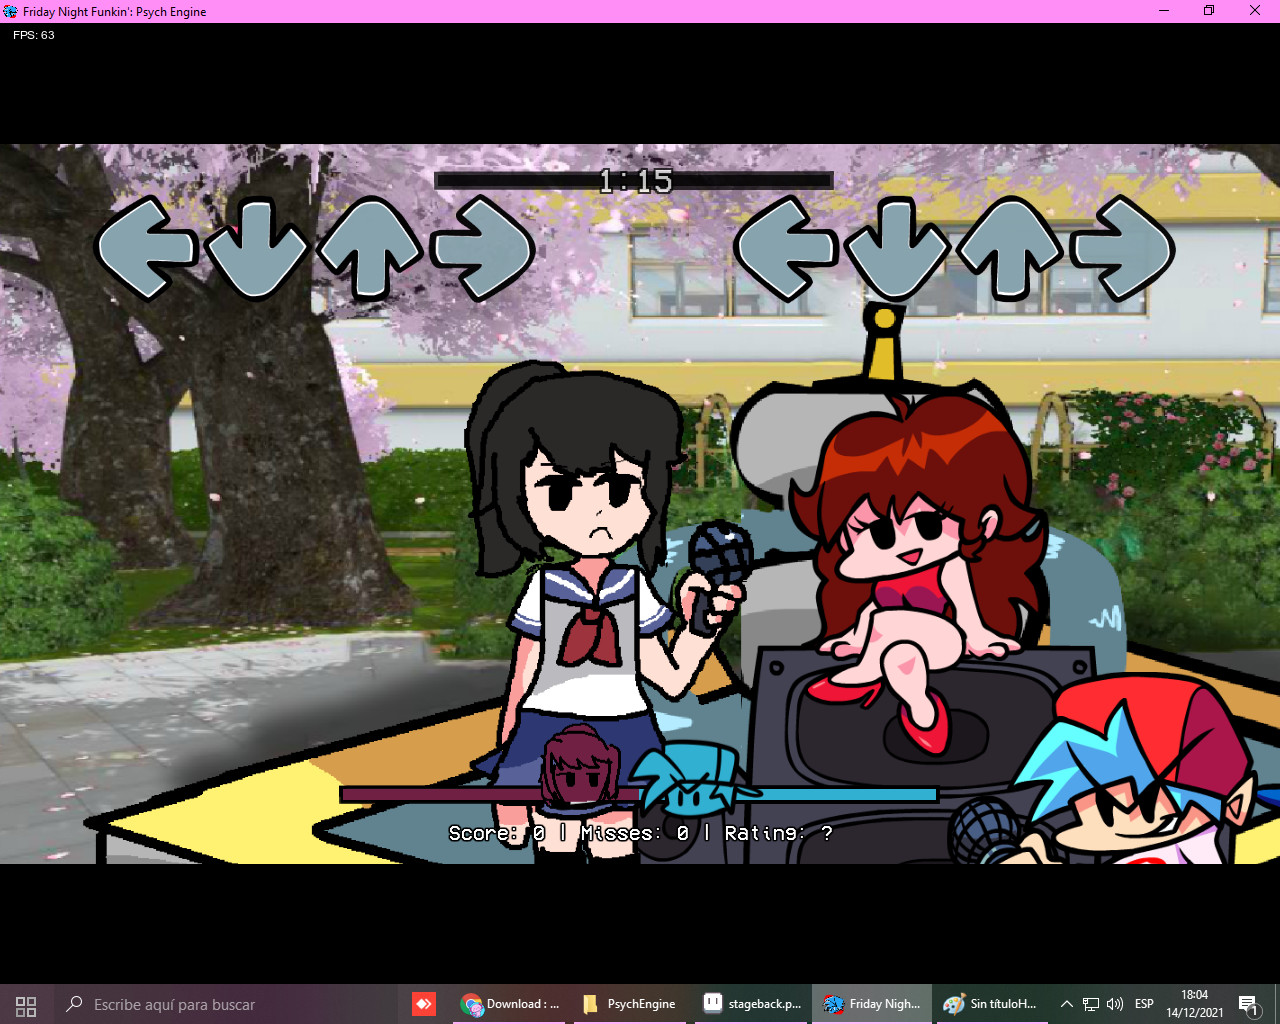Click the song progress bar showing 1:15

tap(634, 180)
